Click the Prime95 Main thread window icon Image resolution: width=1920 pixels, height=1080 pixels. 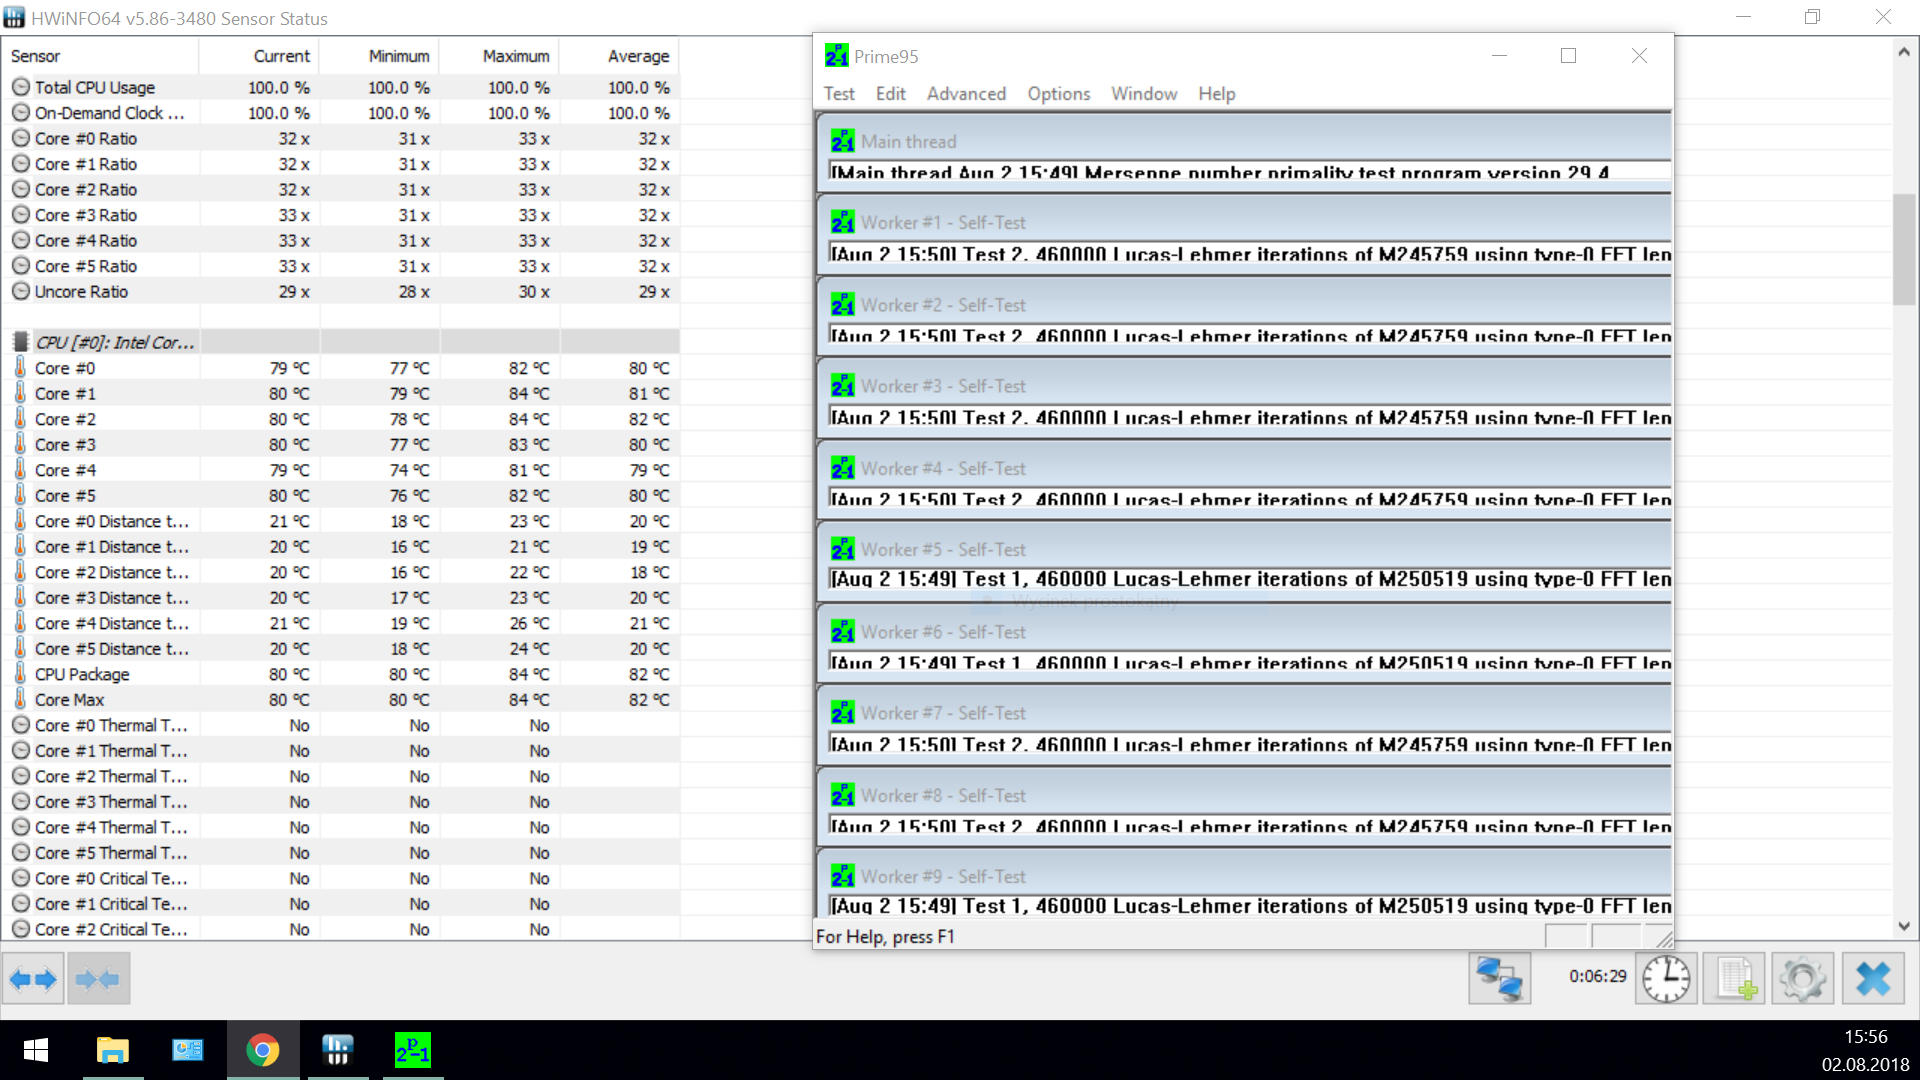coord(842,141)
